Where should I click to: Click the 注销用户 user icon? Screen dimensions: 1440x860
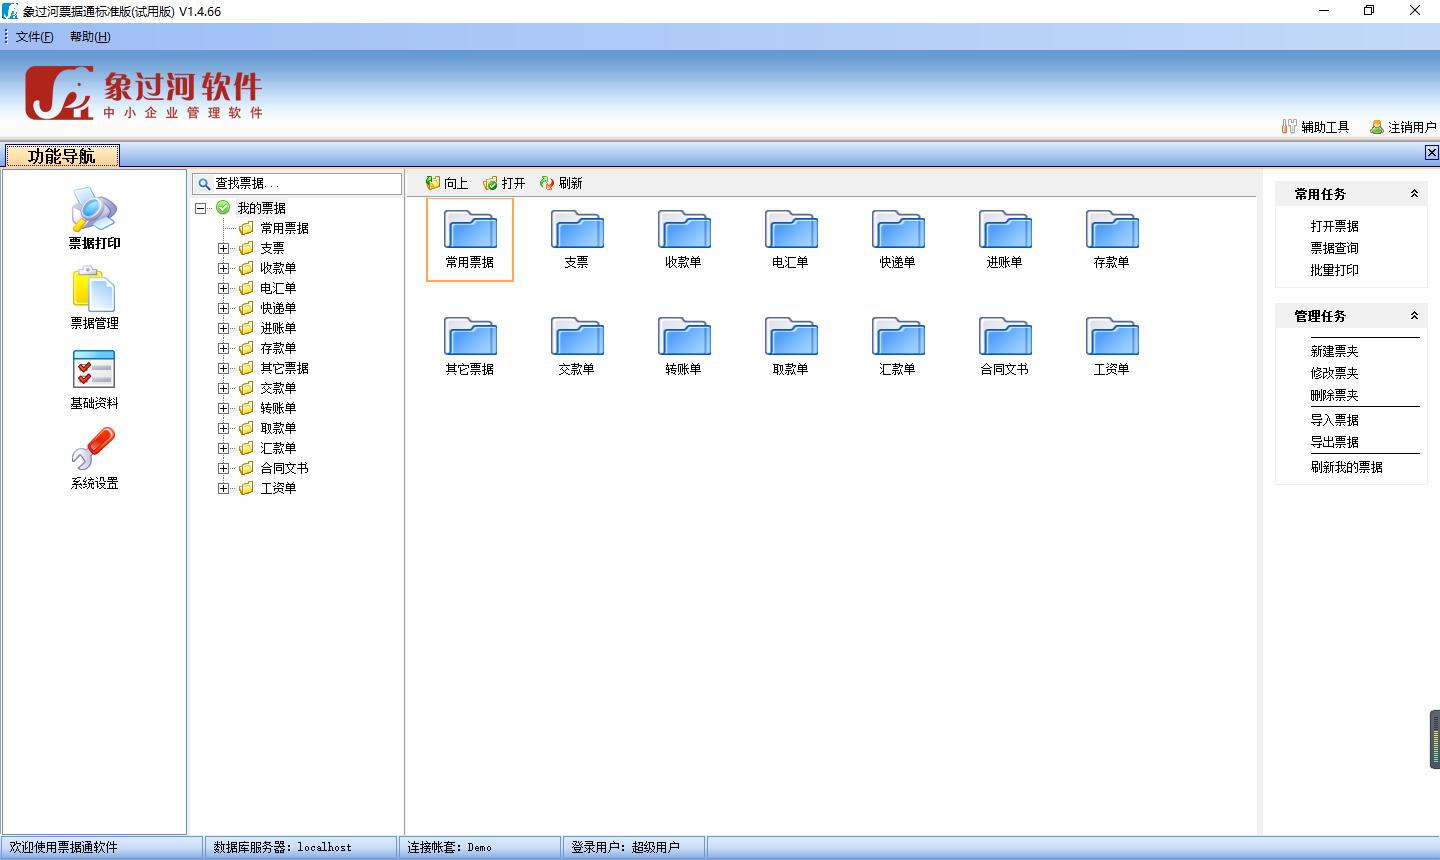point(1377,127)
